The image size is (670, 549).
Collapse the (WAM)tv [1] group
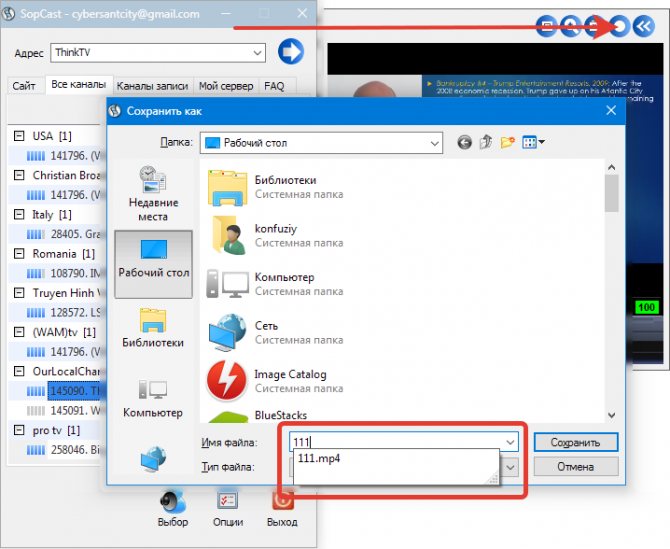click(19, 332)
